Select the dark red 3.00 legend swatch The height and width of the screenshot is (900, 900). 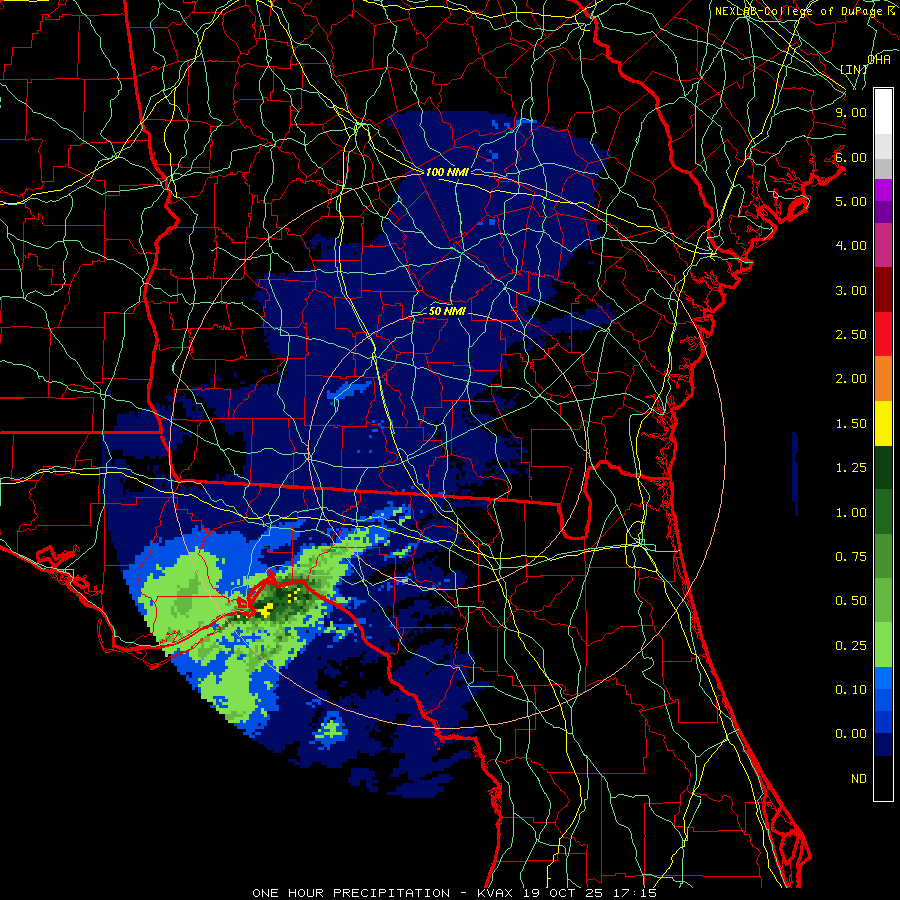pos(883,290)
